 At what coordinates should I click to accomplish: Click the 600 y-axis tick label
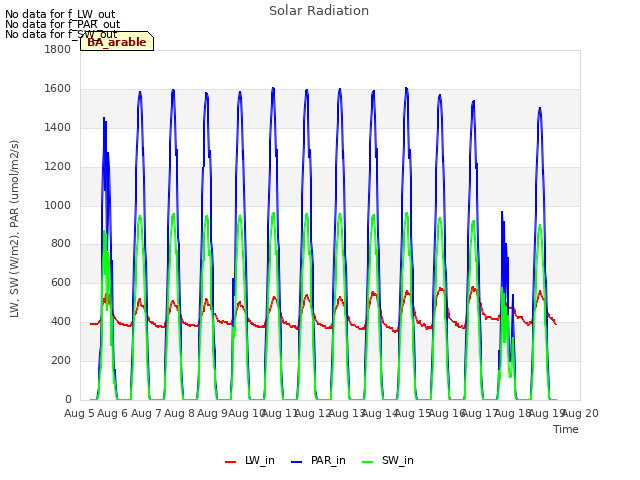(x=61, y=282)
